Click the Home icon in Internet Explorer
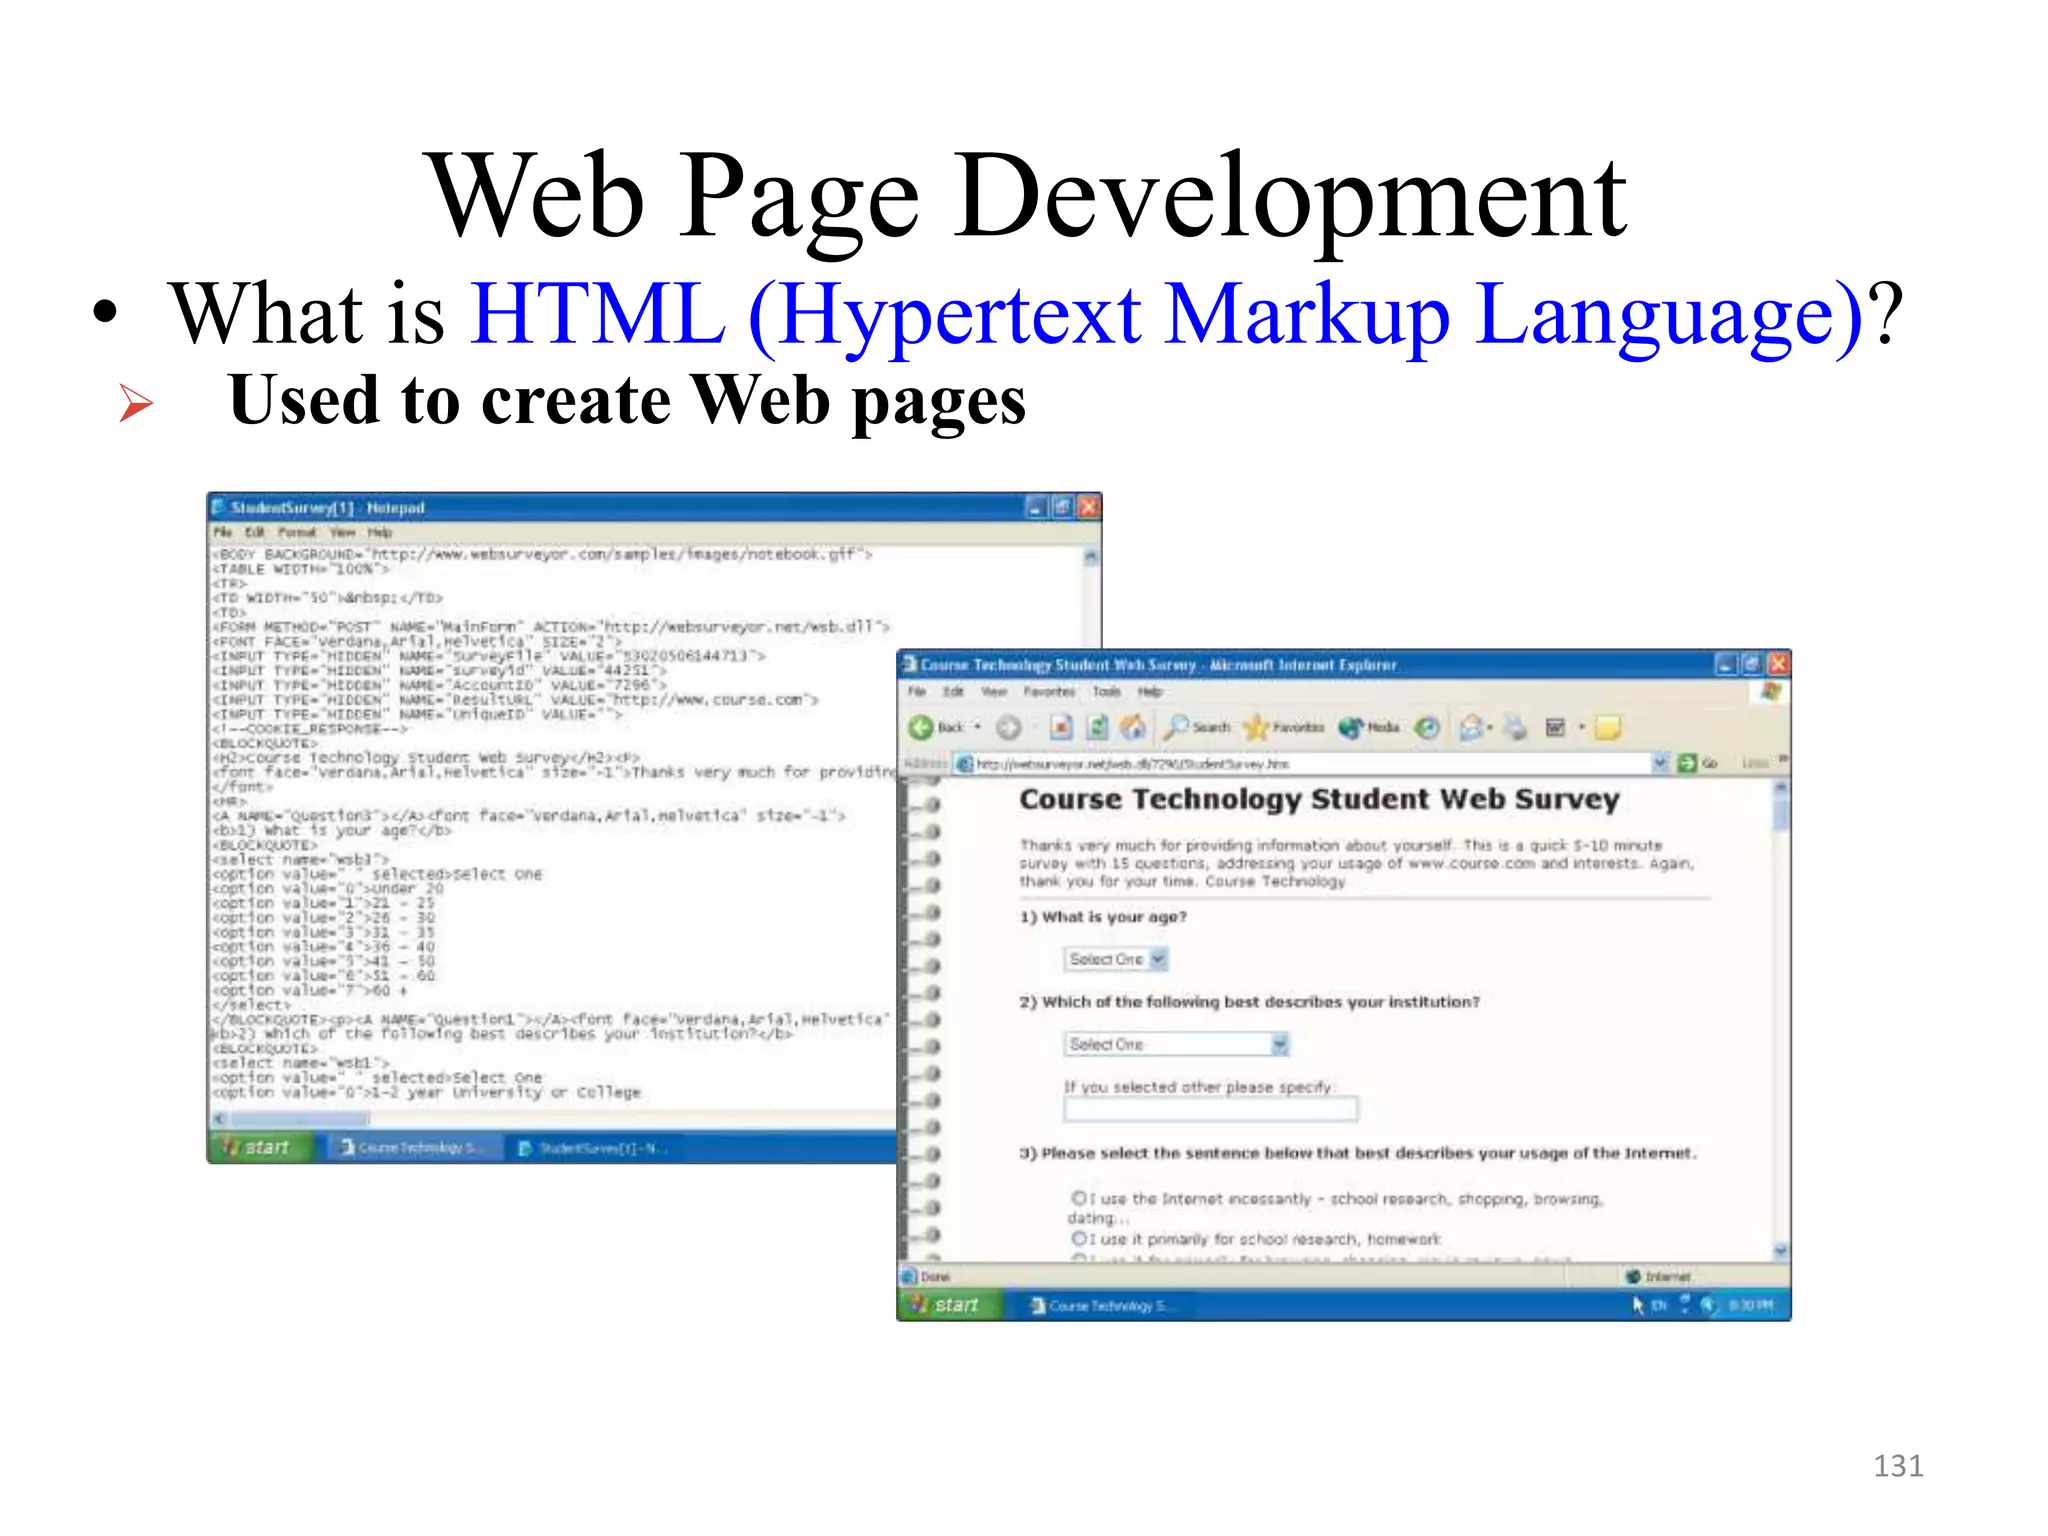The width and height of the screenshot is (2048, 1536). click(x=1133, y=727)
